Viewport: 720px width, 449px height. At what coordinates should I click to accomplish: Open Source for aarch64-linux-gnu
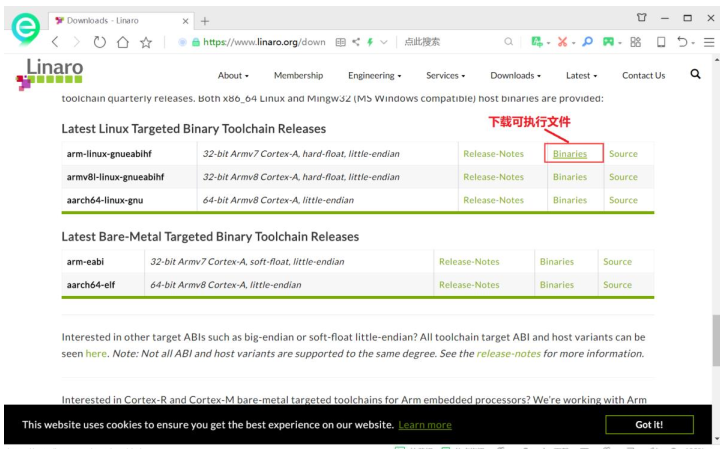click(x=623, y=200)
